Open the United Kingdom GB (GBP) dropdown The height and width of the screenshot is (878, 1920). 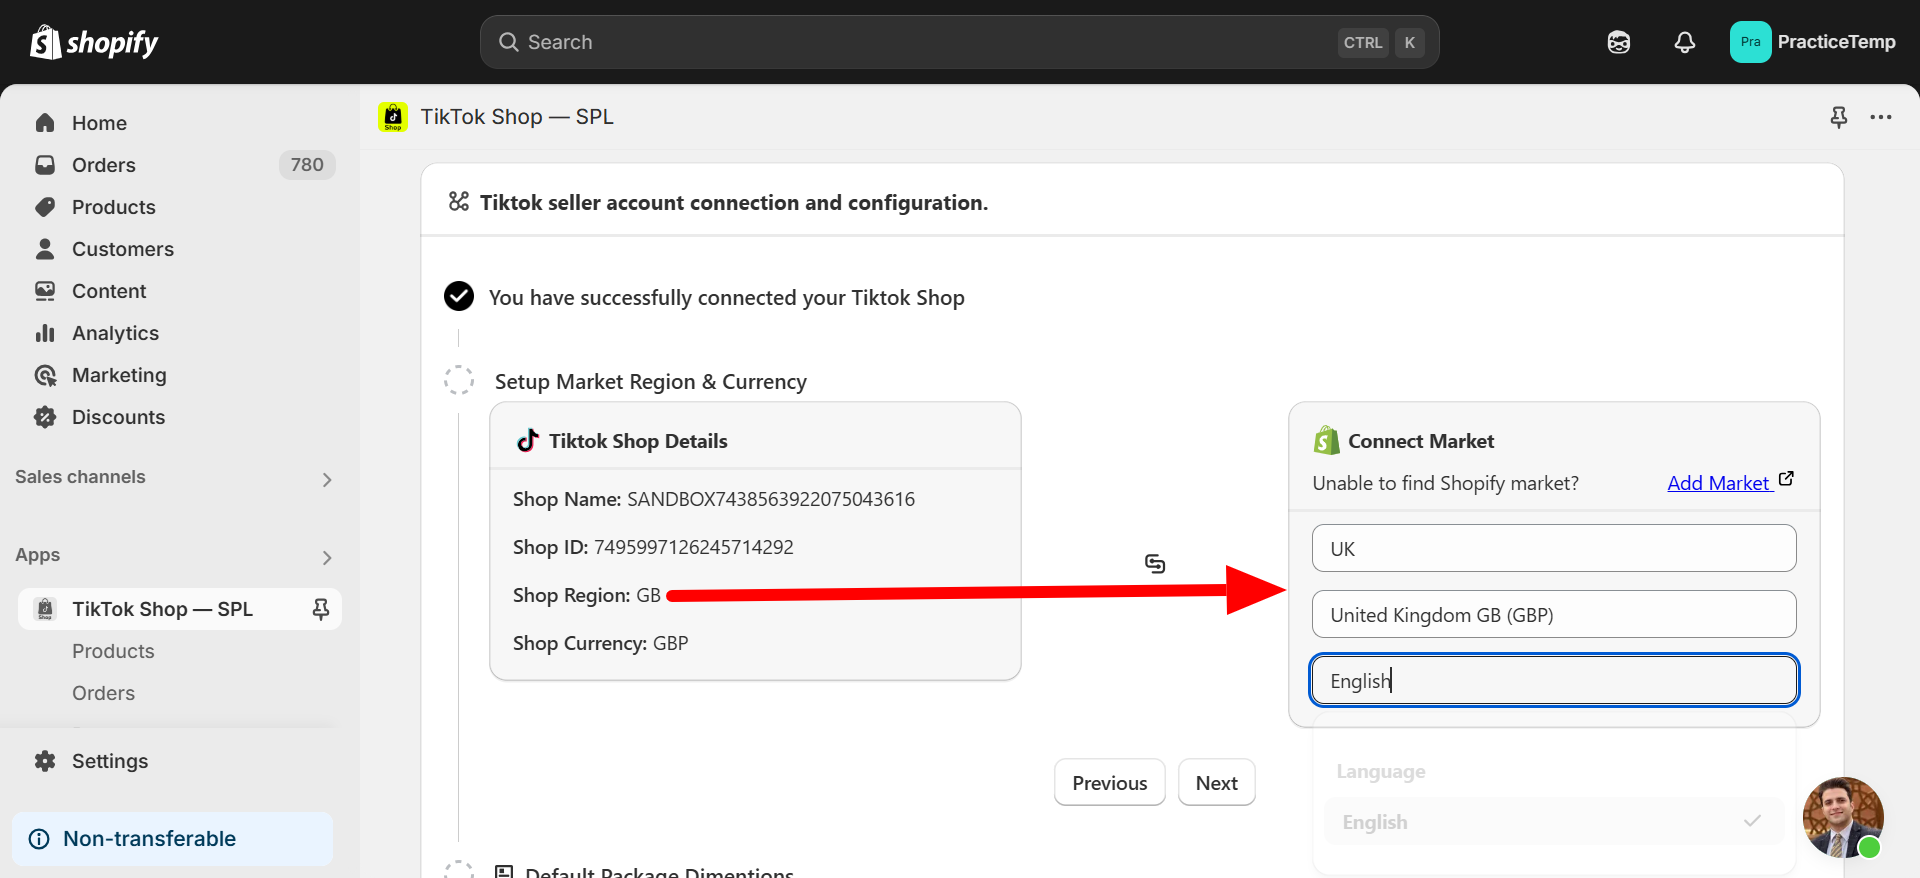pos(1553,615)
